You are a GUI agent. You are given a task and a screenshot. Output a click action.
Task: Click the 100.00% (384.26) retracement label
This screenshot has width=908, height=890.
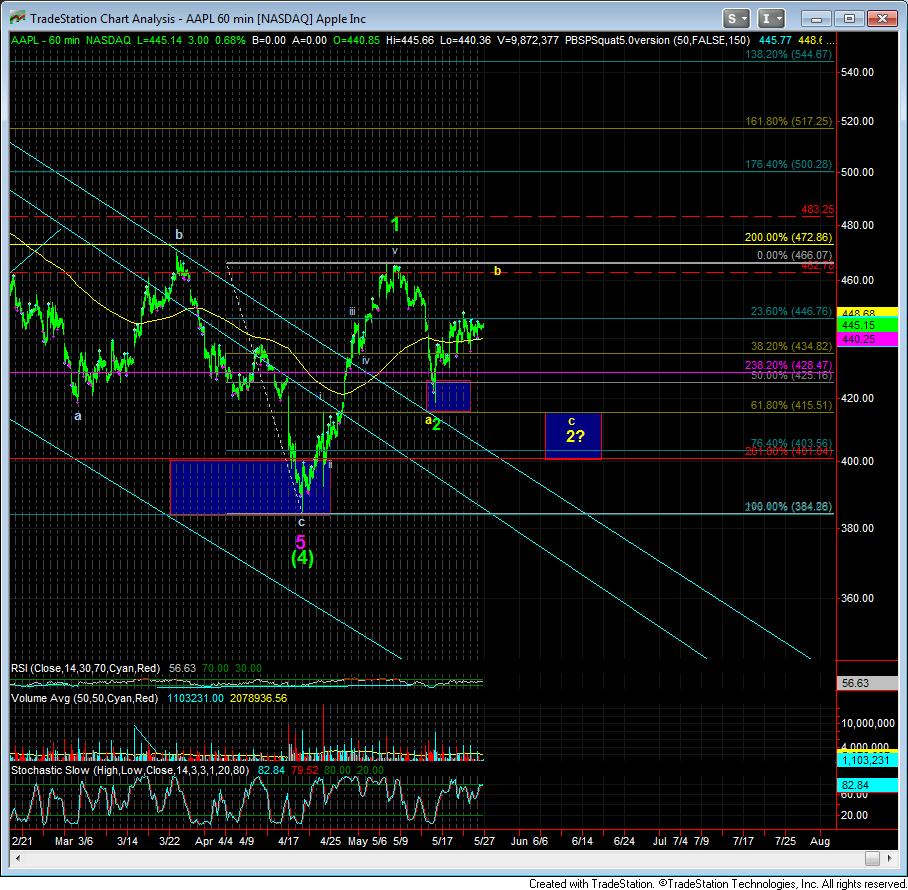pyautogui.click(x=789, y=507)
